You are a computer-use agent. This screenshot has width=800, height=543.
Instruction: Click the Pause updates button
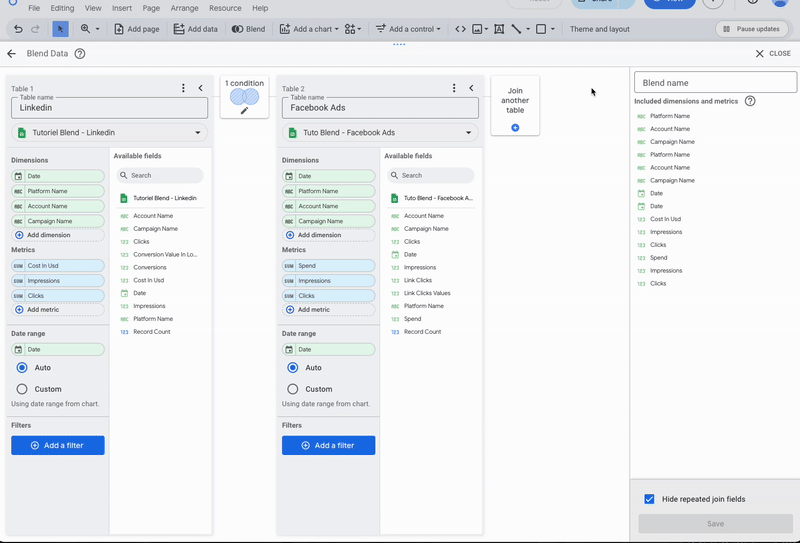tap(751, 29)
